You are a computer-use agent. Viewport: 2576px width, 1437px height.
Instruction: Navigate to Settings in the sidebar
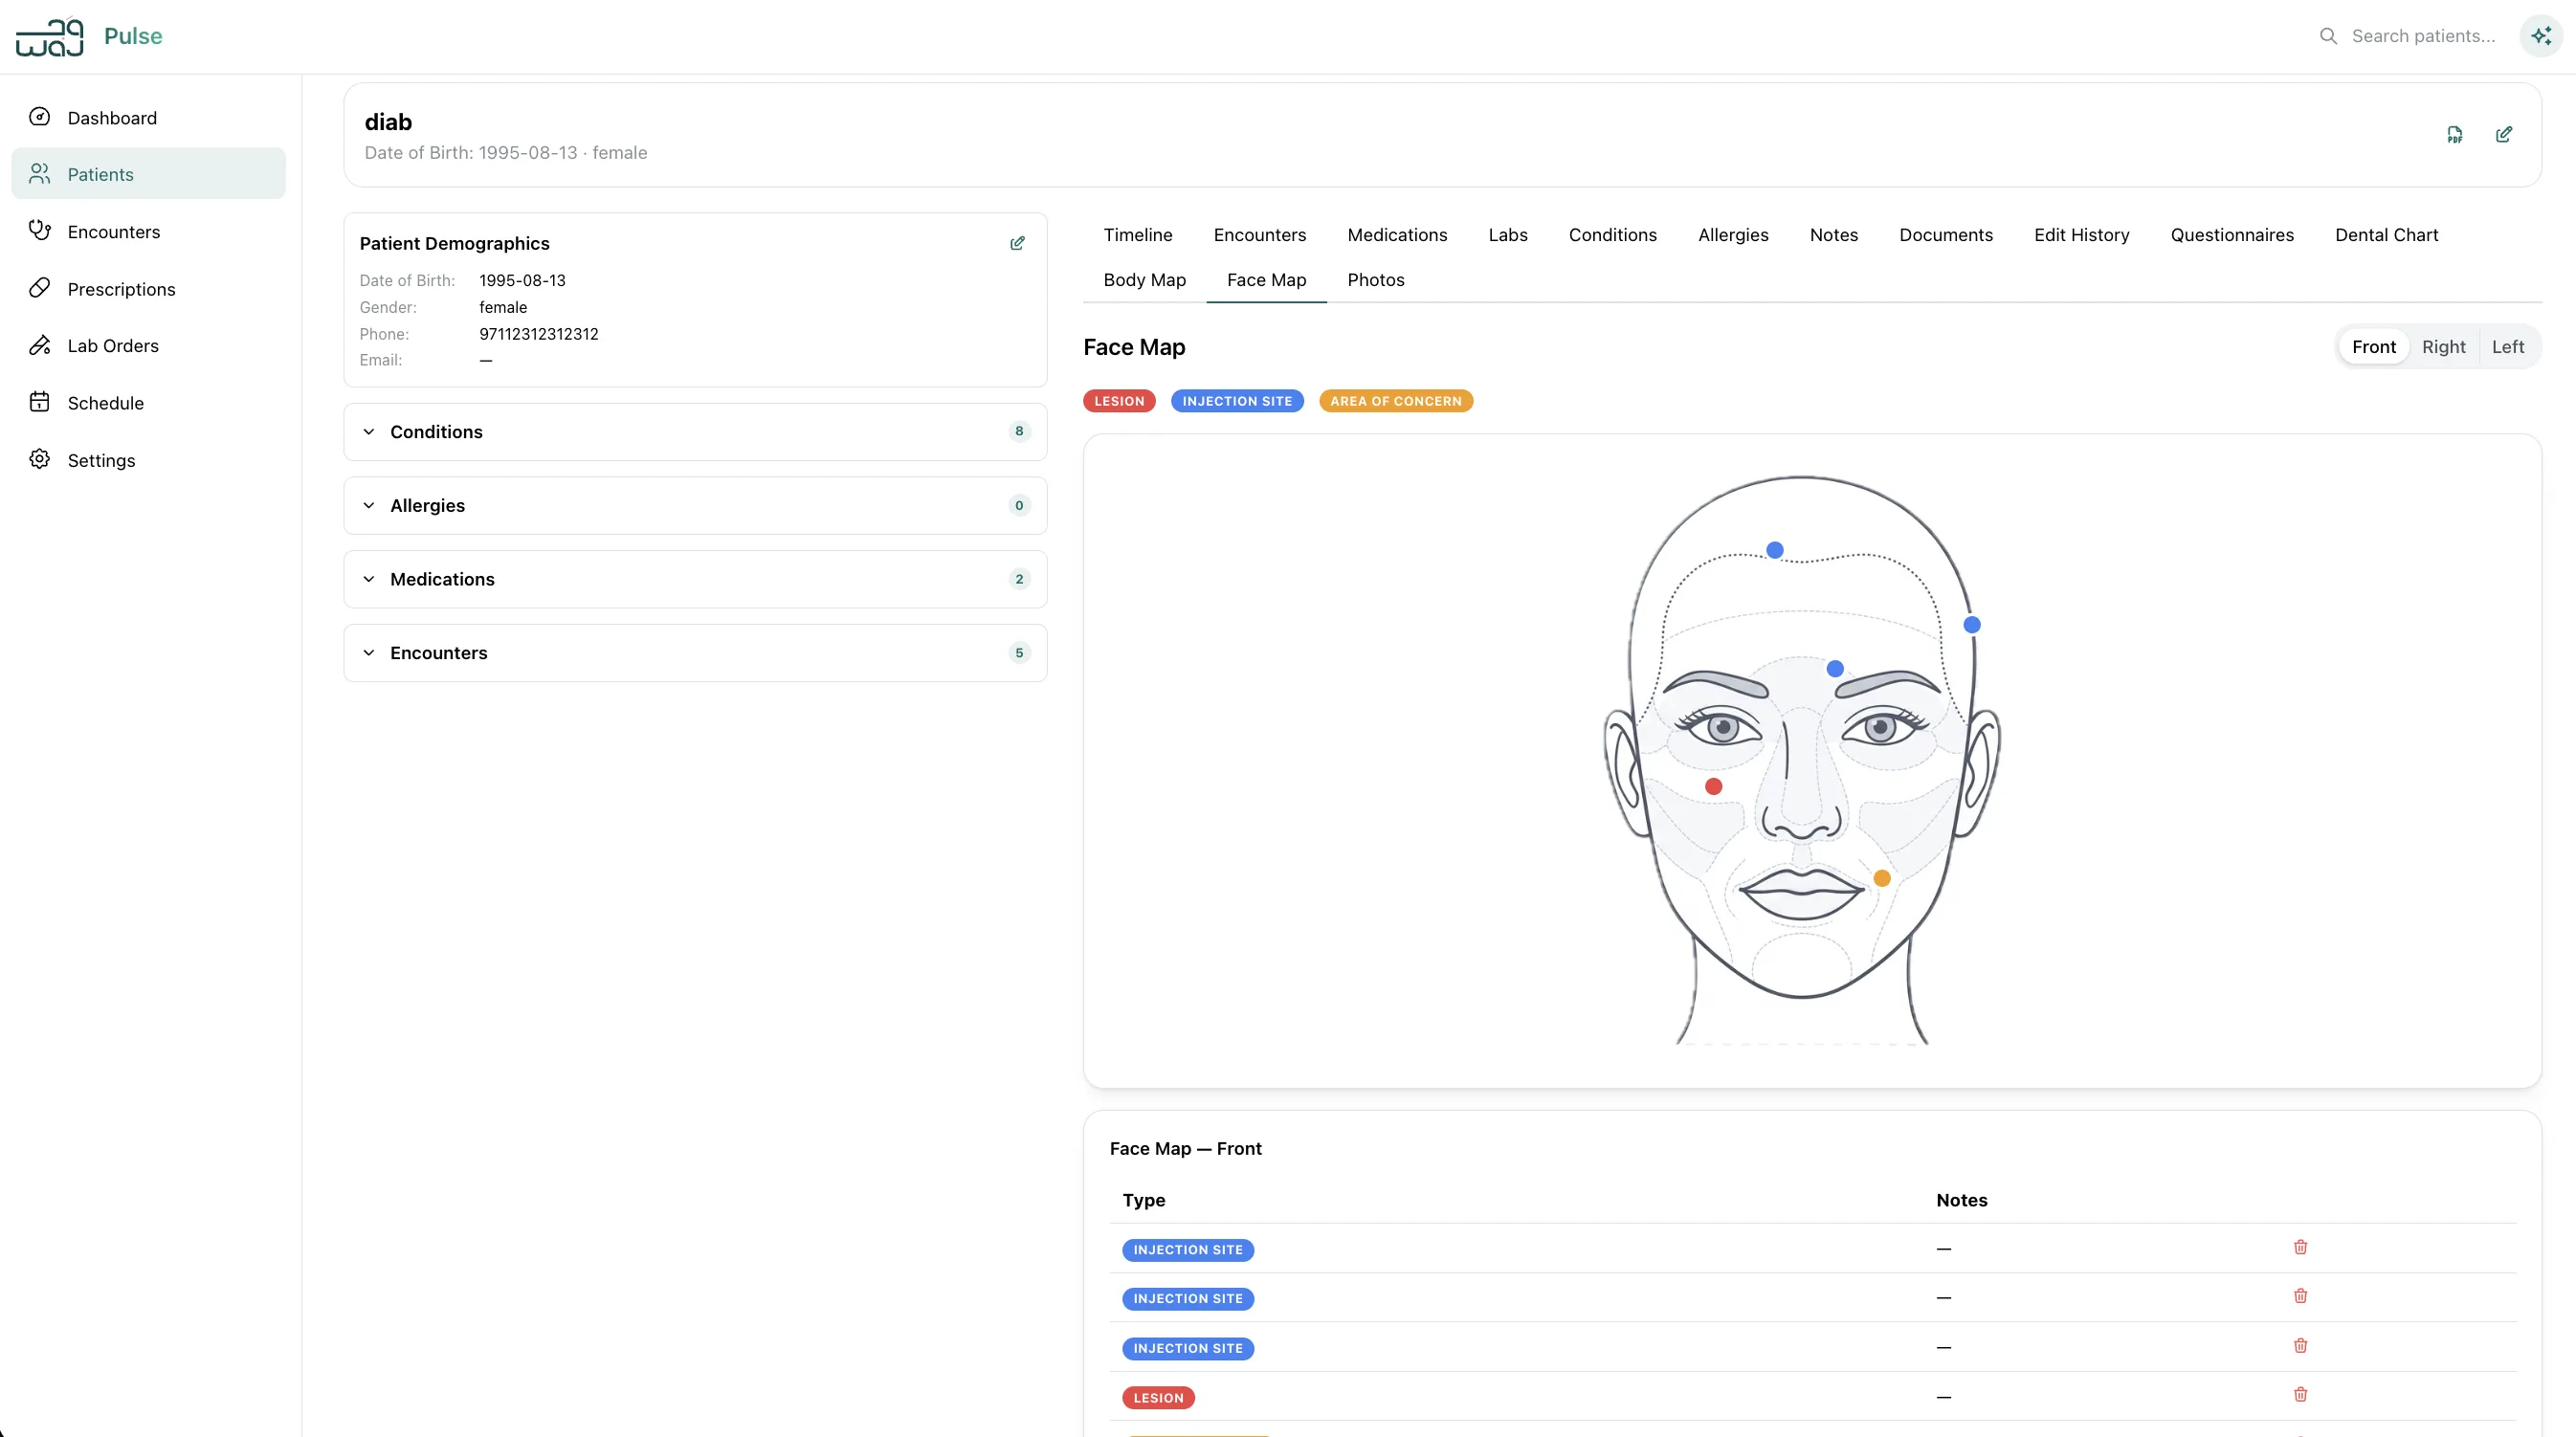tap(101, 460)
